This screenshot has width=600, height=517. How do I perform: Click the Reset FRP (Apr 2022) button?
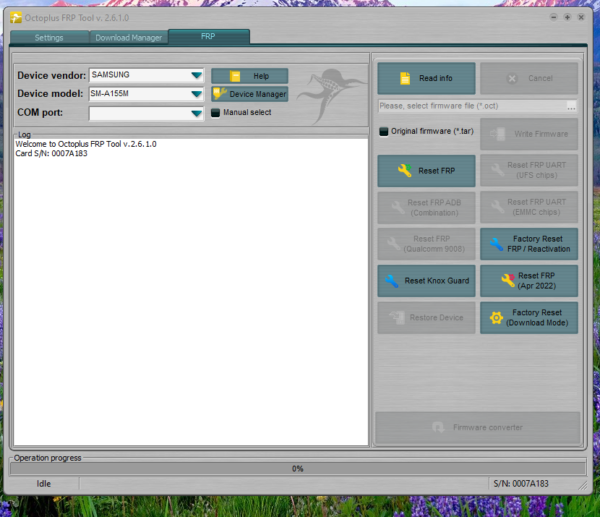528,281
